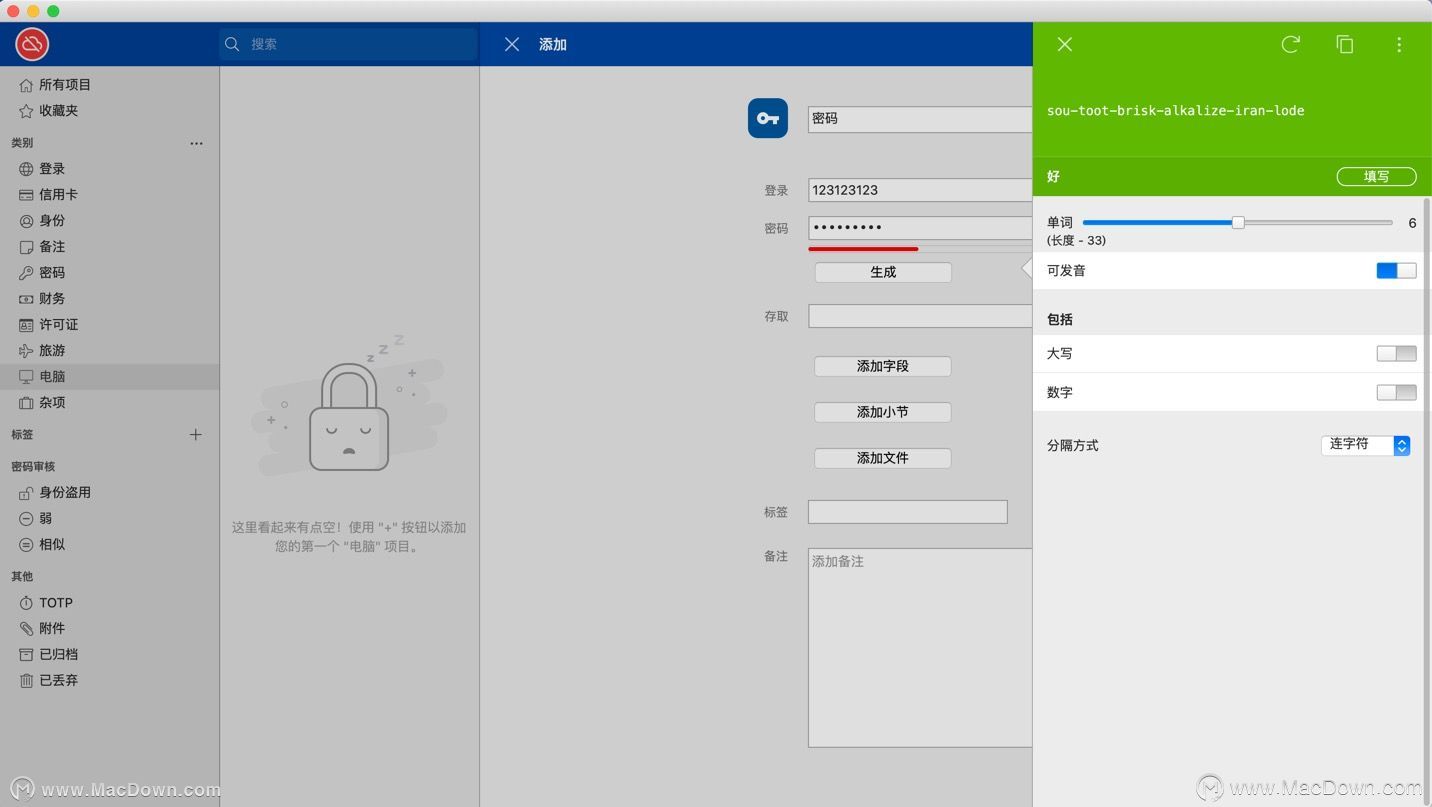Select 旅游 category

[x=109, y=351]
